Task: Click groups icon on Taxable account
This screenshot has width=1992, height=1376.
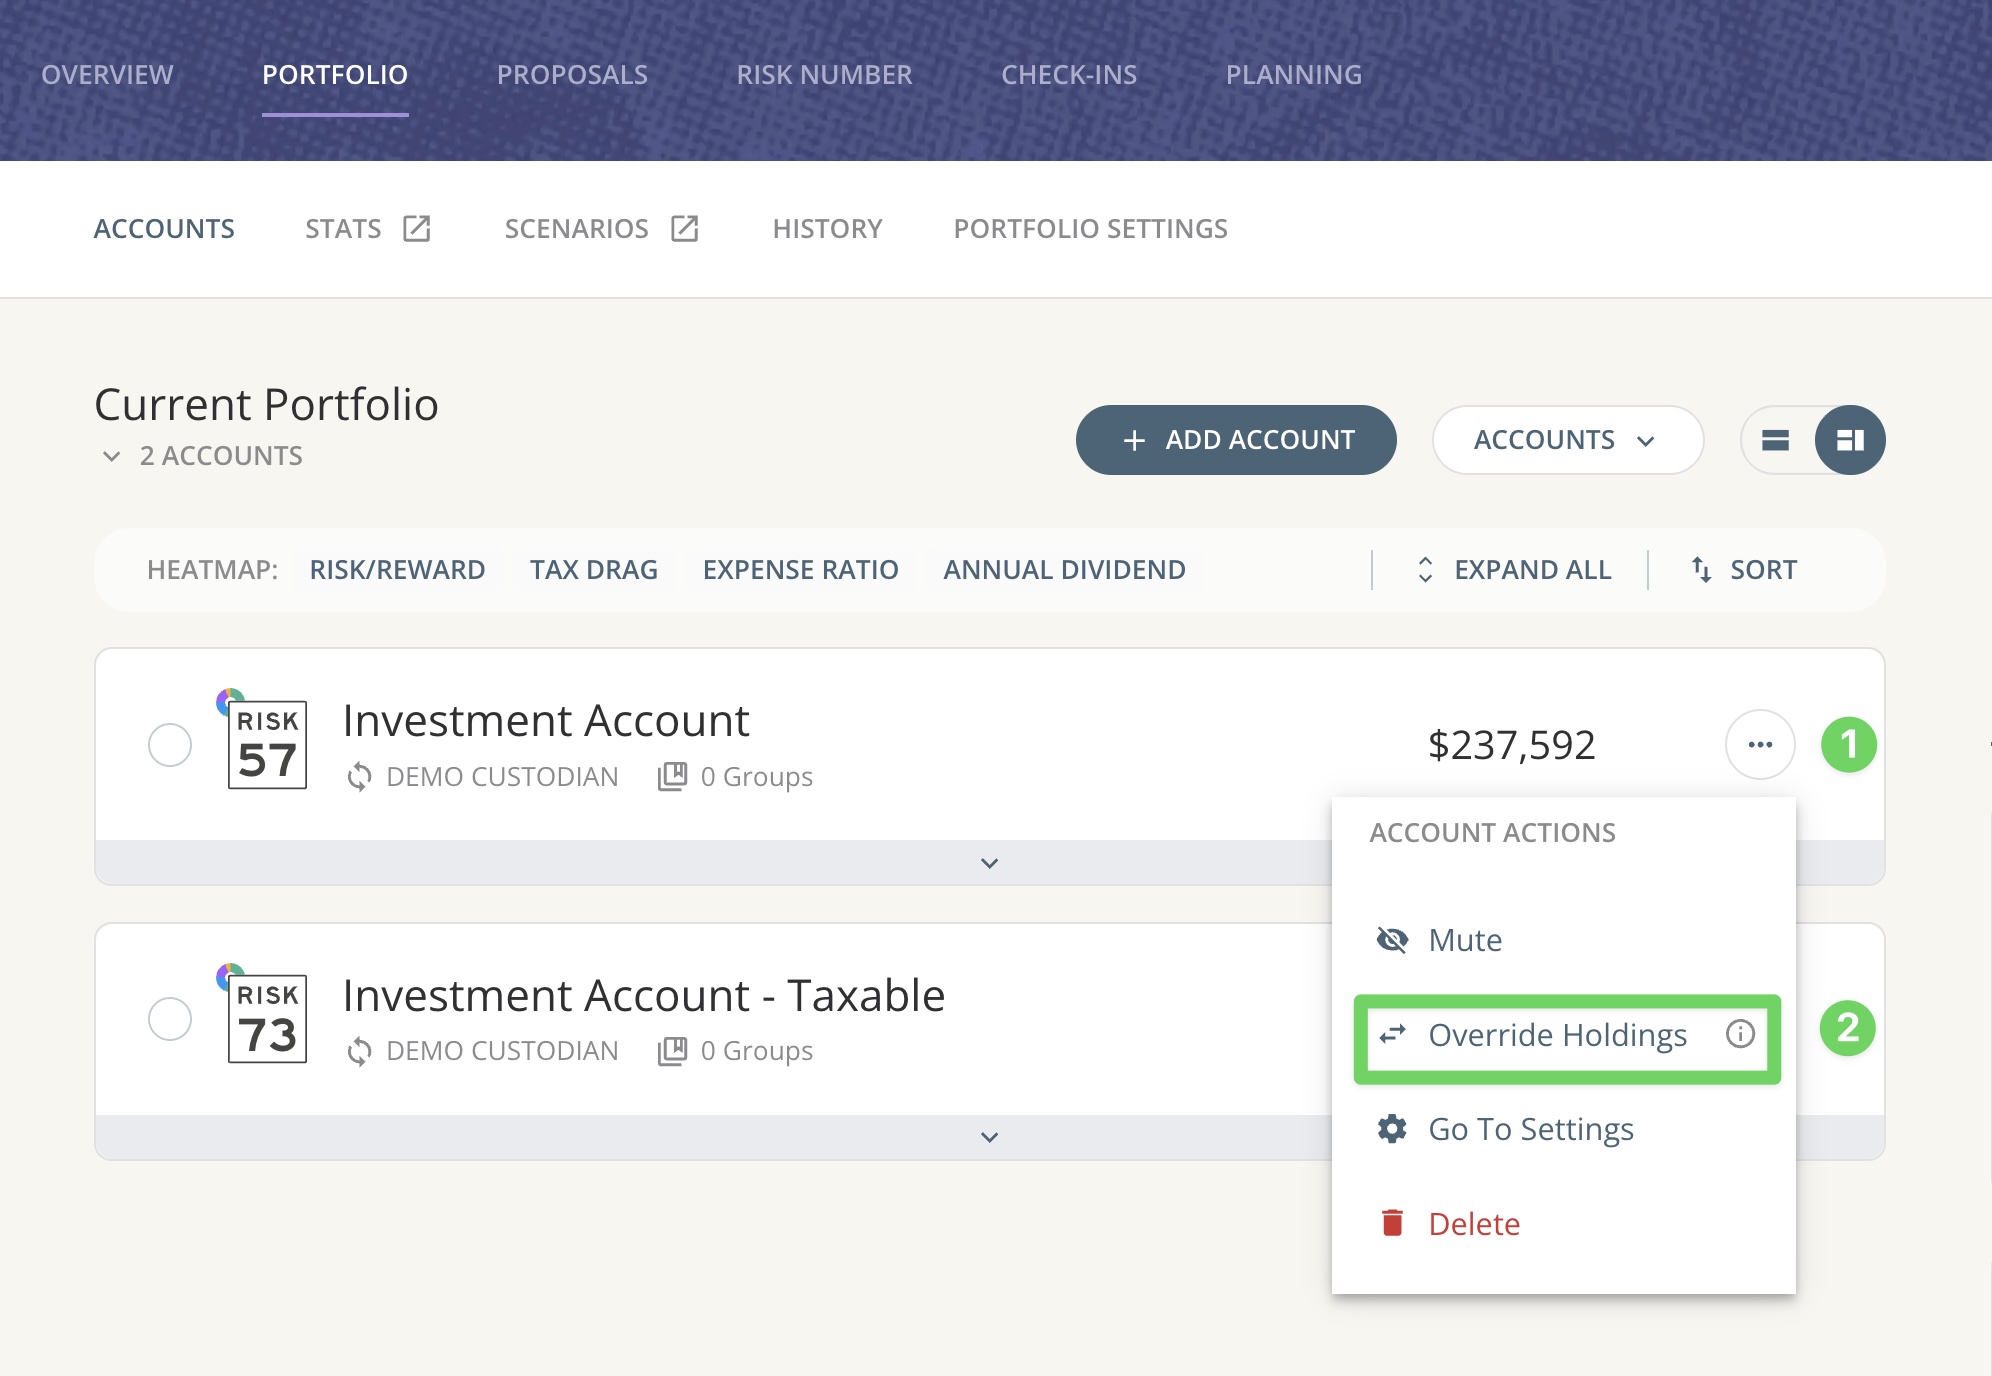Action: 672,1050
